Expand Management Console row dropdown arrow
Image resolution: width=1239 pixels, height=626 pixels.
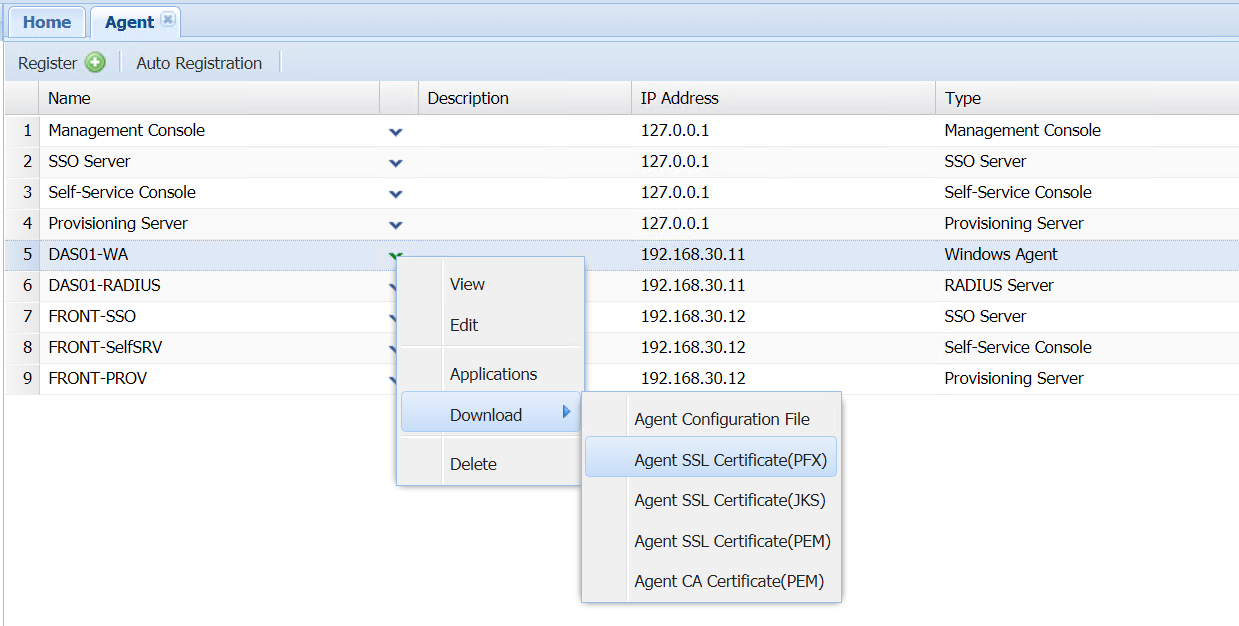click(x=396, y=131)
